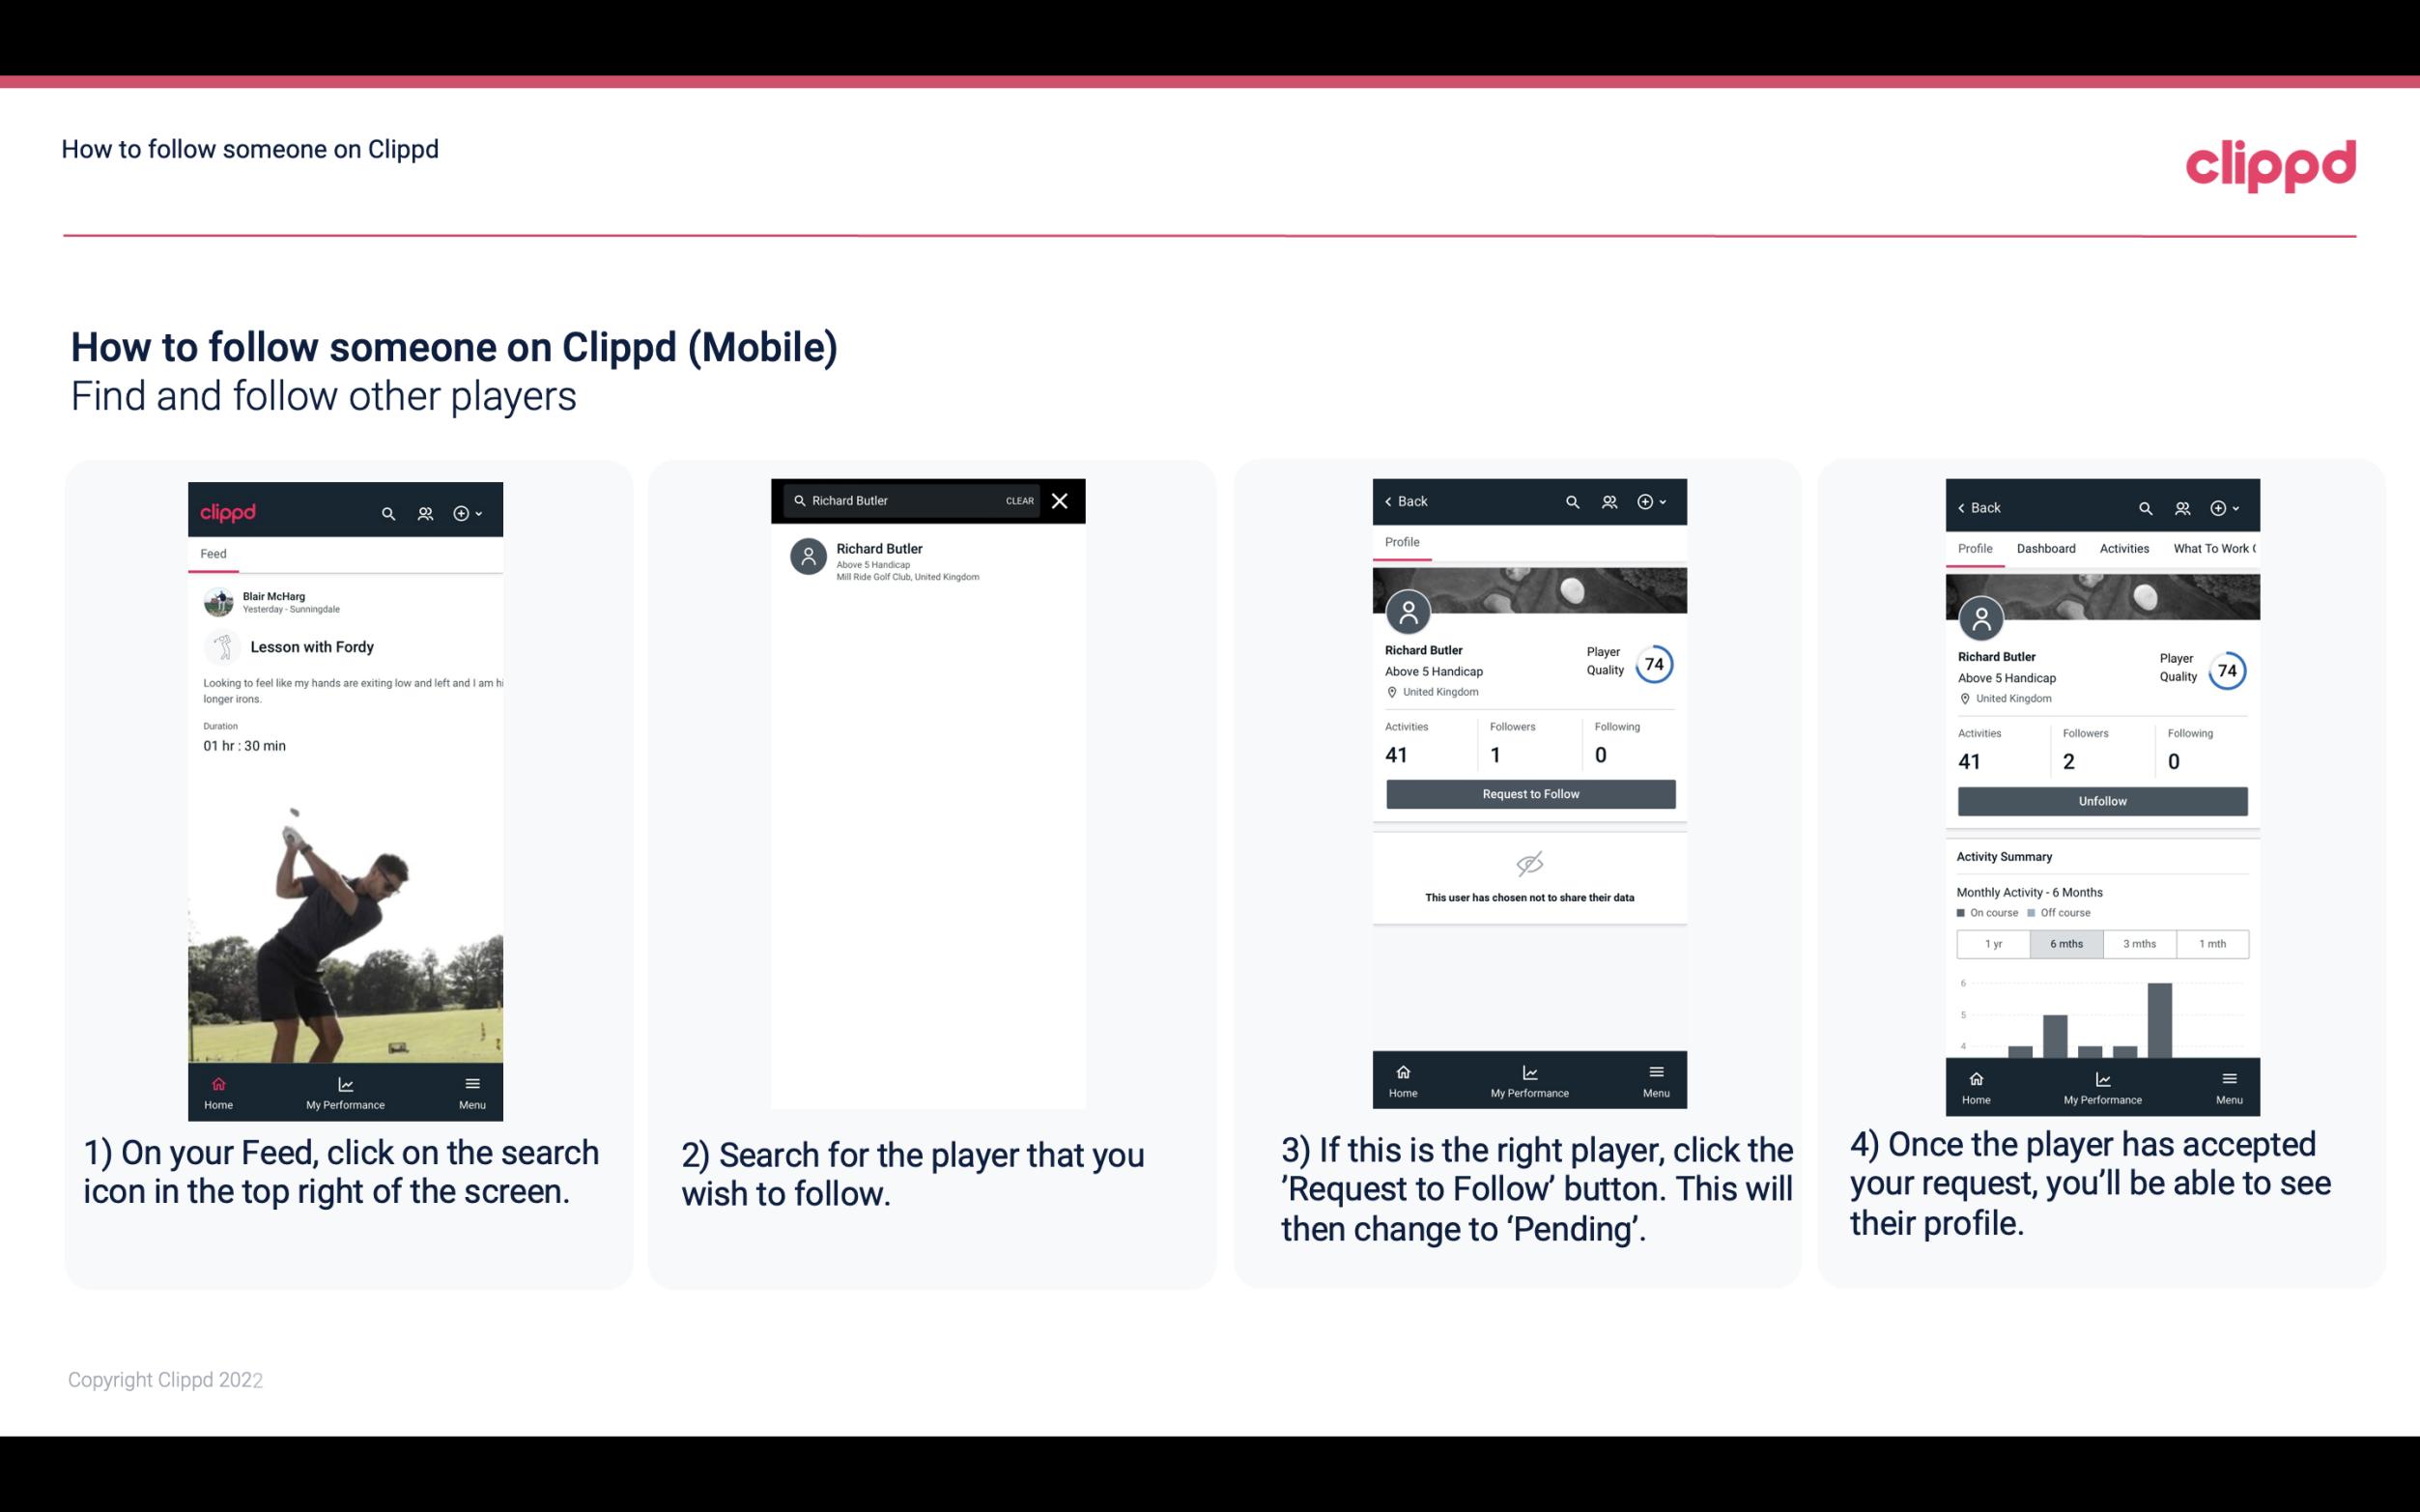Select the 3 months activity filter option
This screenshot has width=2420, height=1512.
tap(2140, 942)
